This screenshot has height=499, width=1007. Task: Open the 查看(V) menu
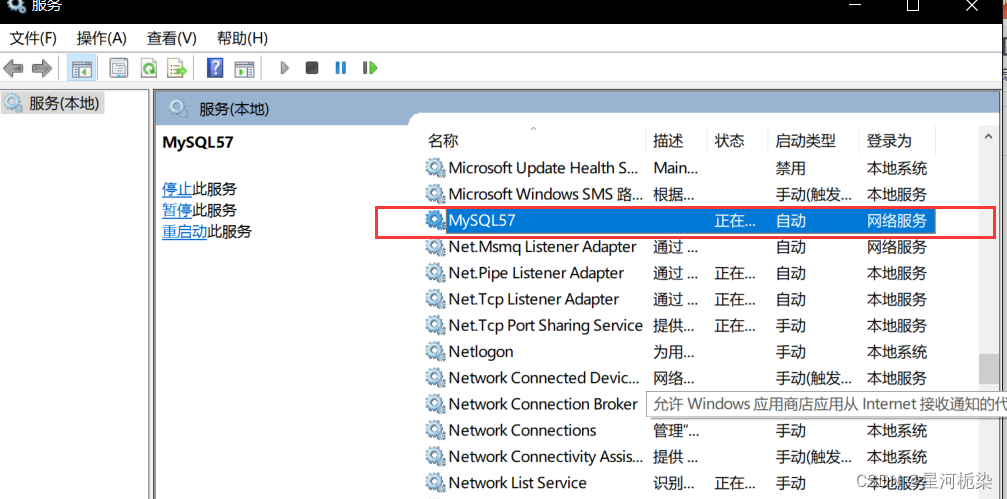(171, 39)
